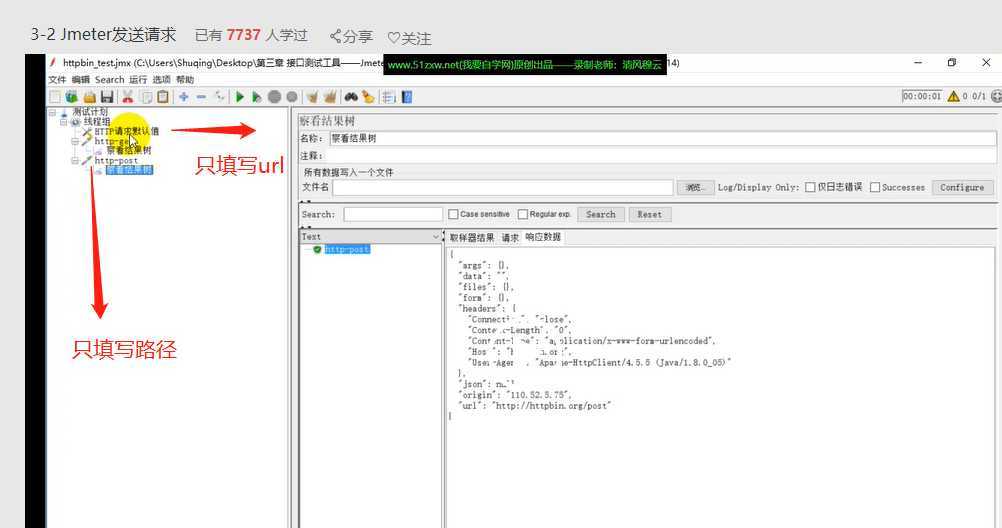
Task: Start the test with the green play icon
Action: (x=240, y=97)
